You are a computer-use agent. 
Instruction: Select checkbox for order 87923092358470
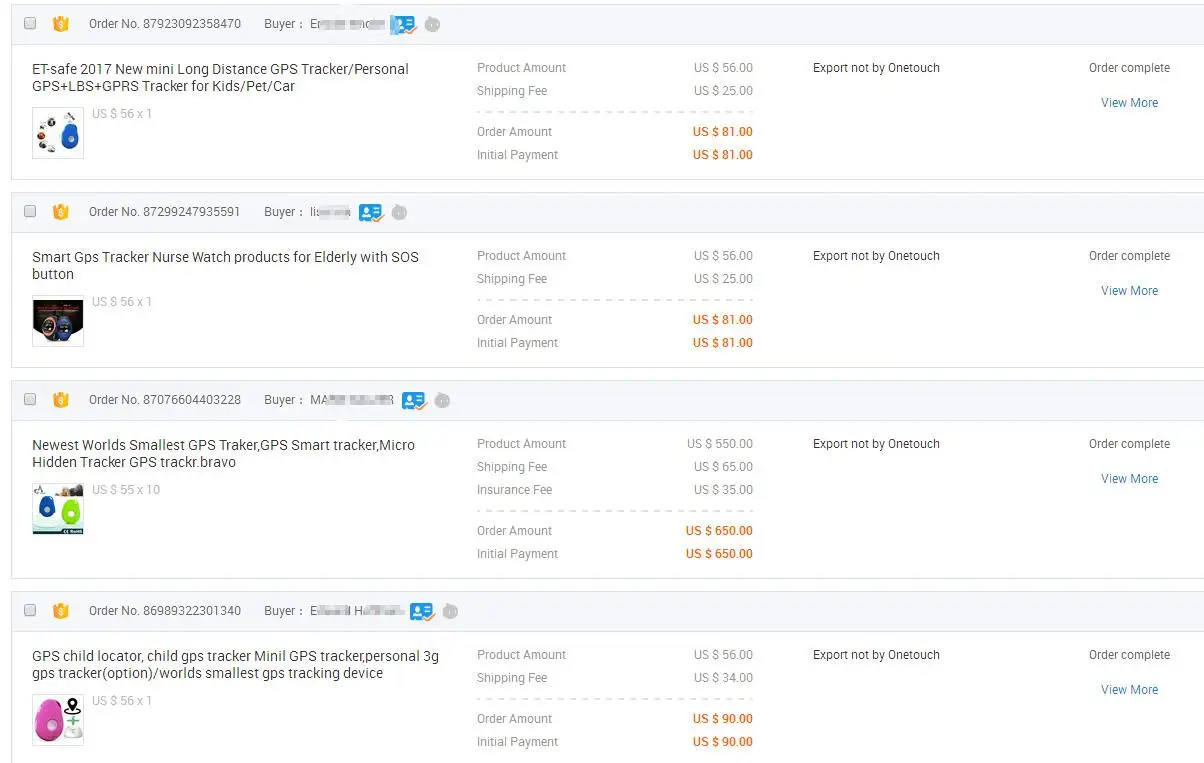(30, 23)
